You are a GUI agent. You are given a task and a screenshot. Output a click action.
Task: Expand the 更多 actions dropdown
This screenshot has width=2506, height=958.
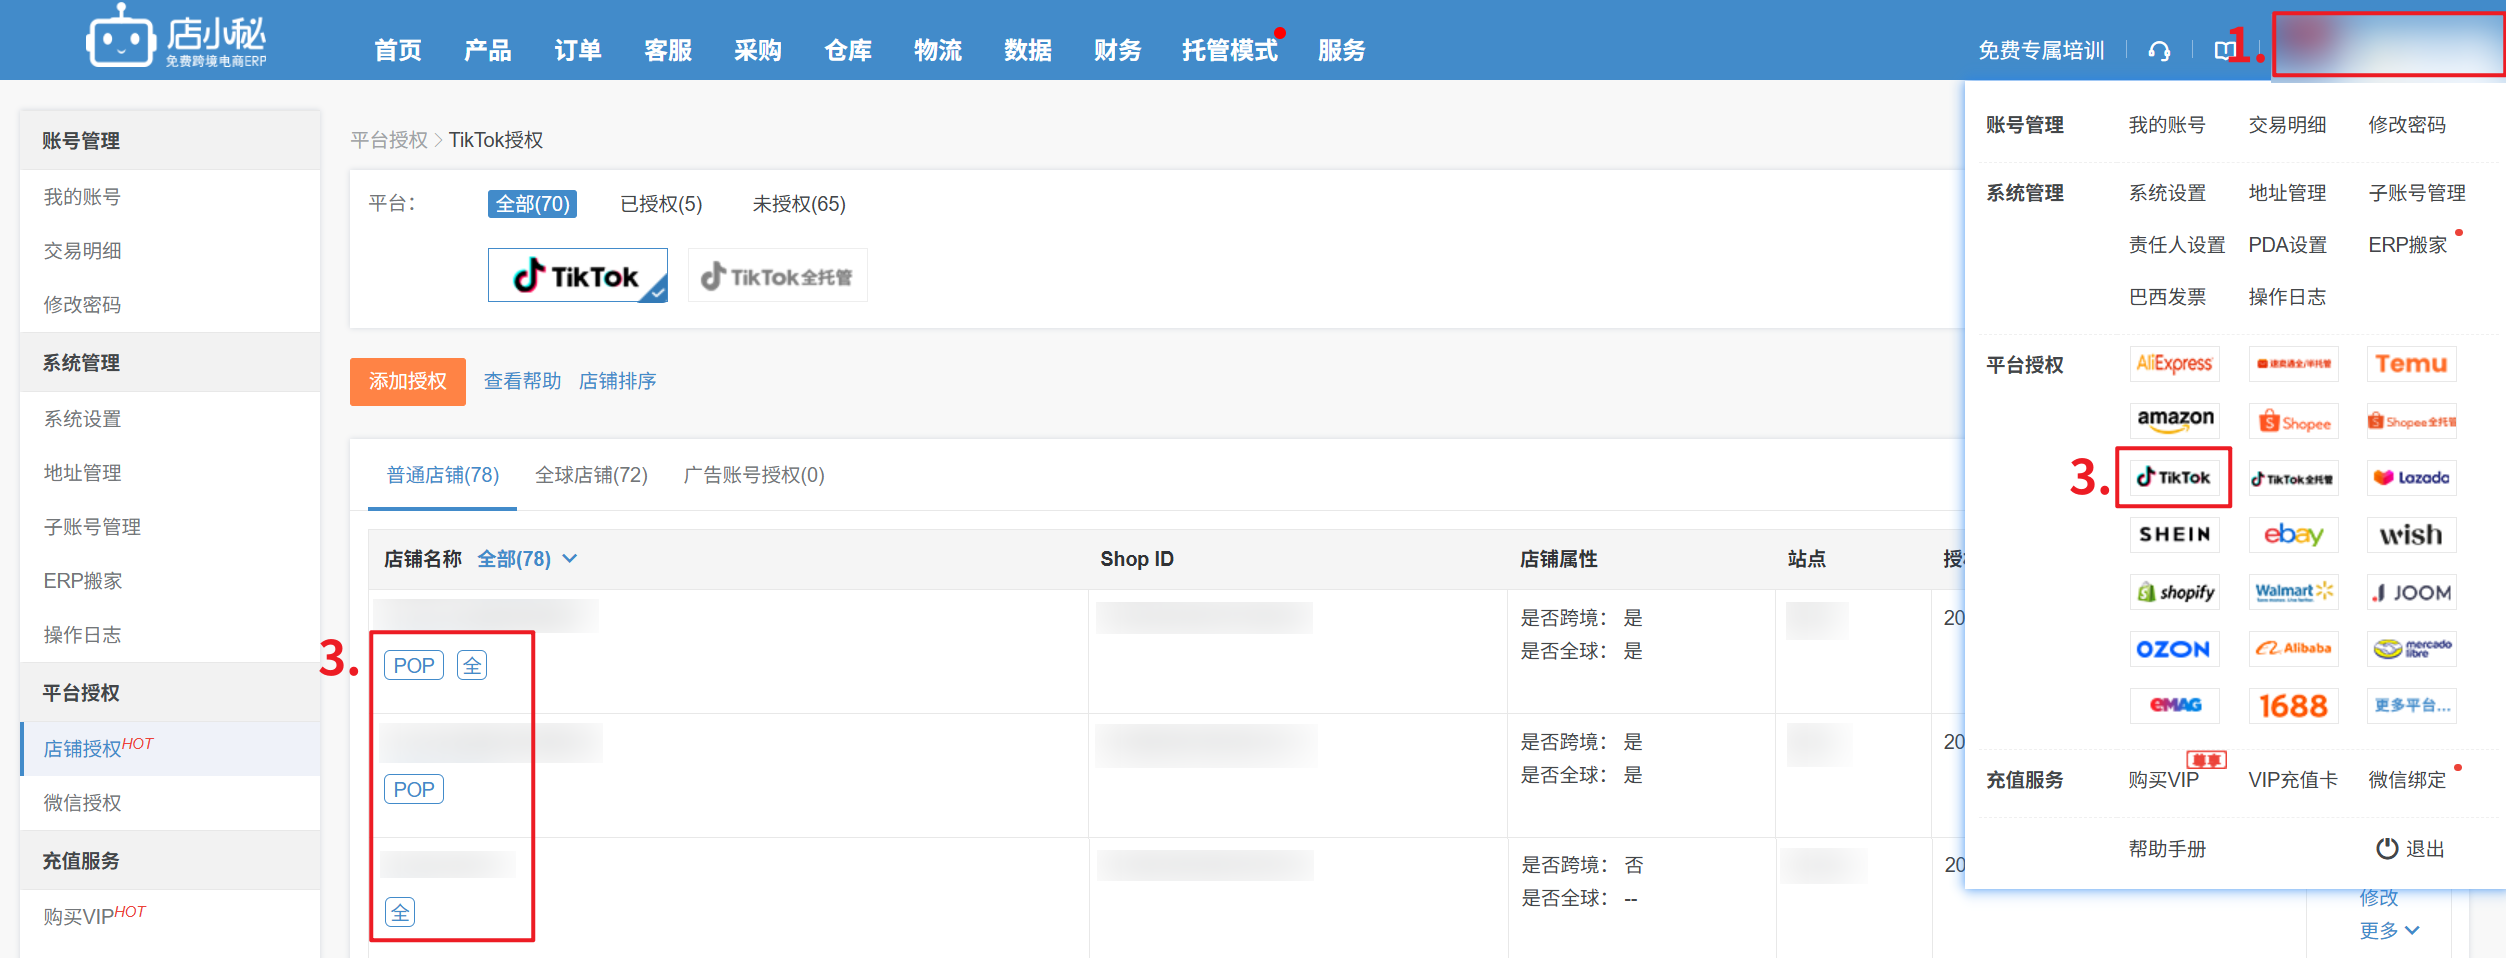click(2388, 931)
